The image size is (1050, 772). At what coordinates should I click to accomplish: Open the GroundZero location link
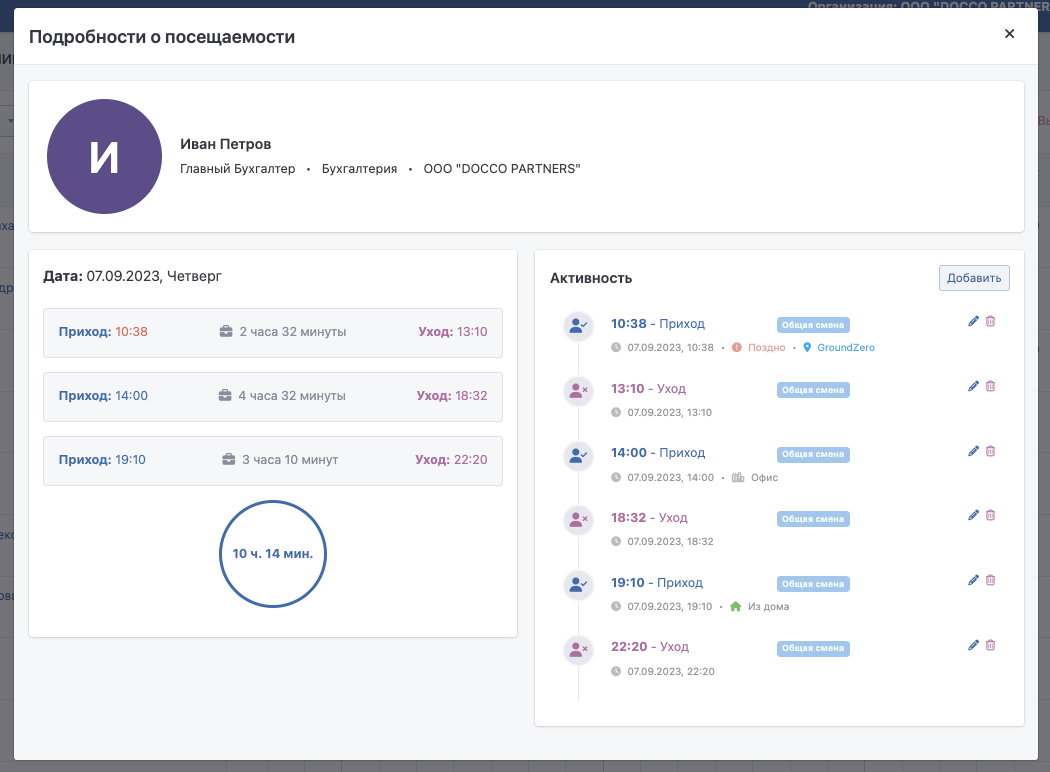(846, 348)
